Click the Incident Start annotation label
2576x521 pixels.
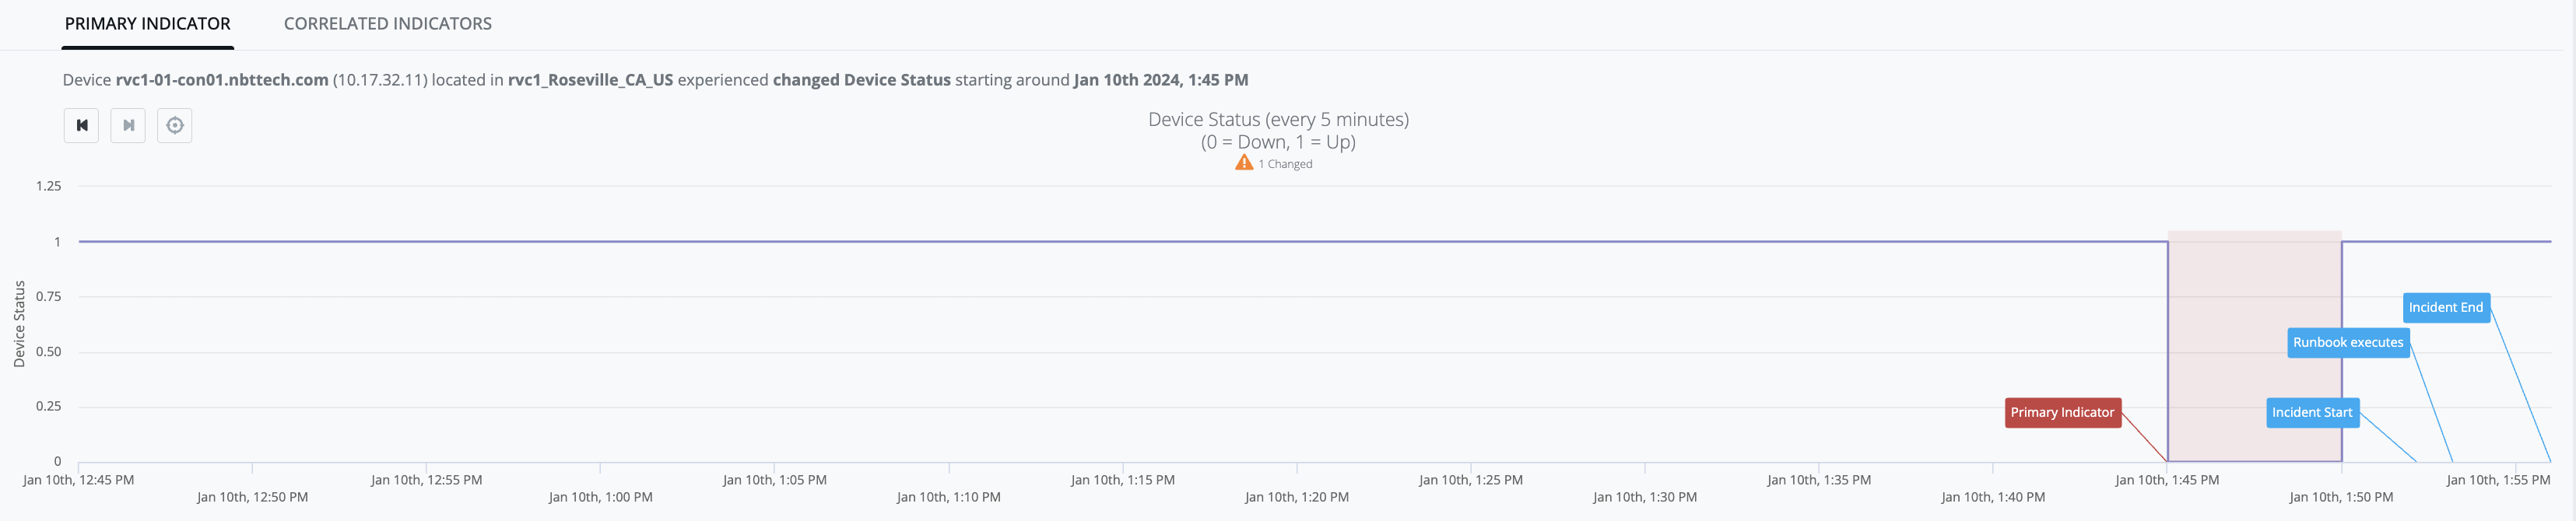[x=2311, y=413]
